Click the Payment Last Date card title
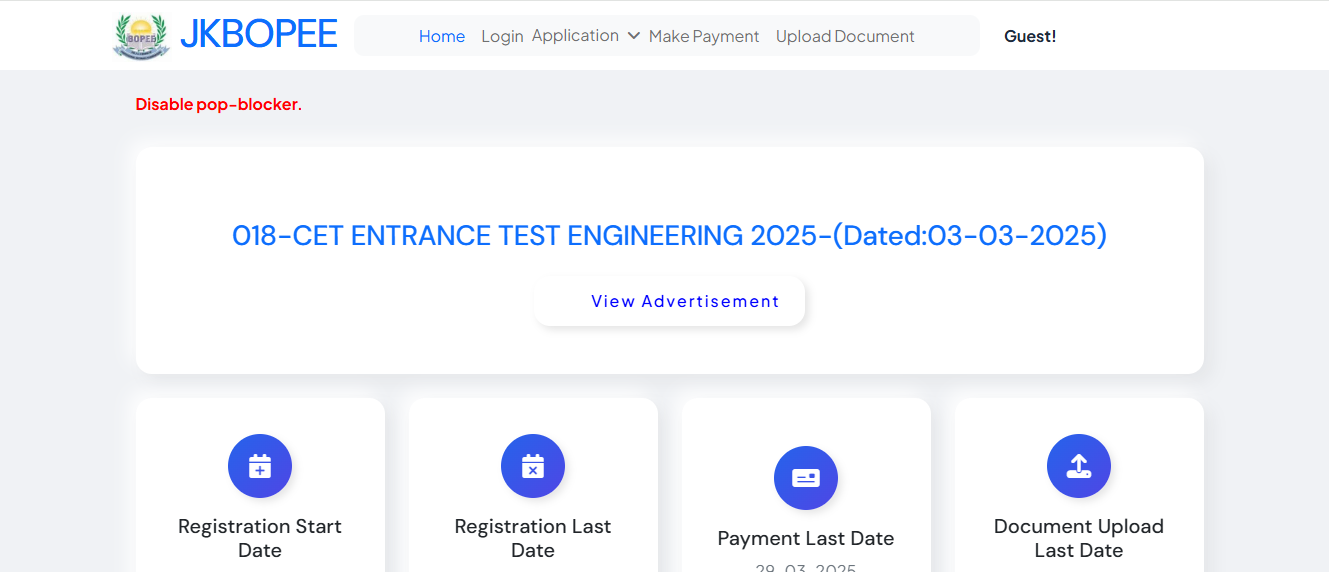Image resolution: width=1329 pixels, height=572 pixels. [806, 538]
